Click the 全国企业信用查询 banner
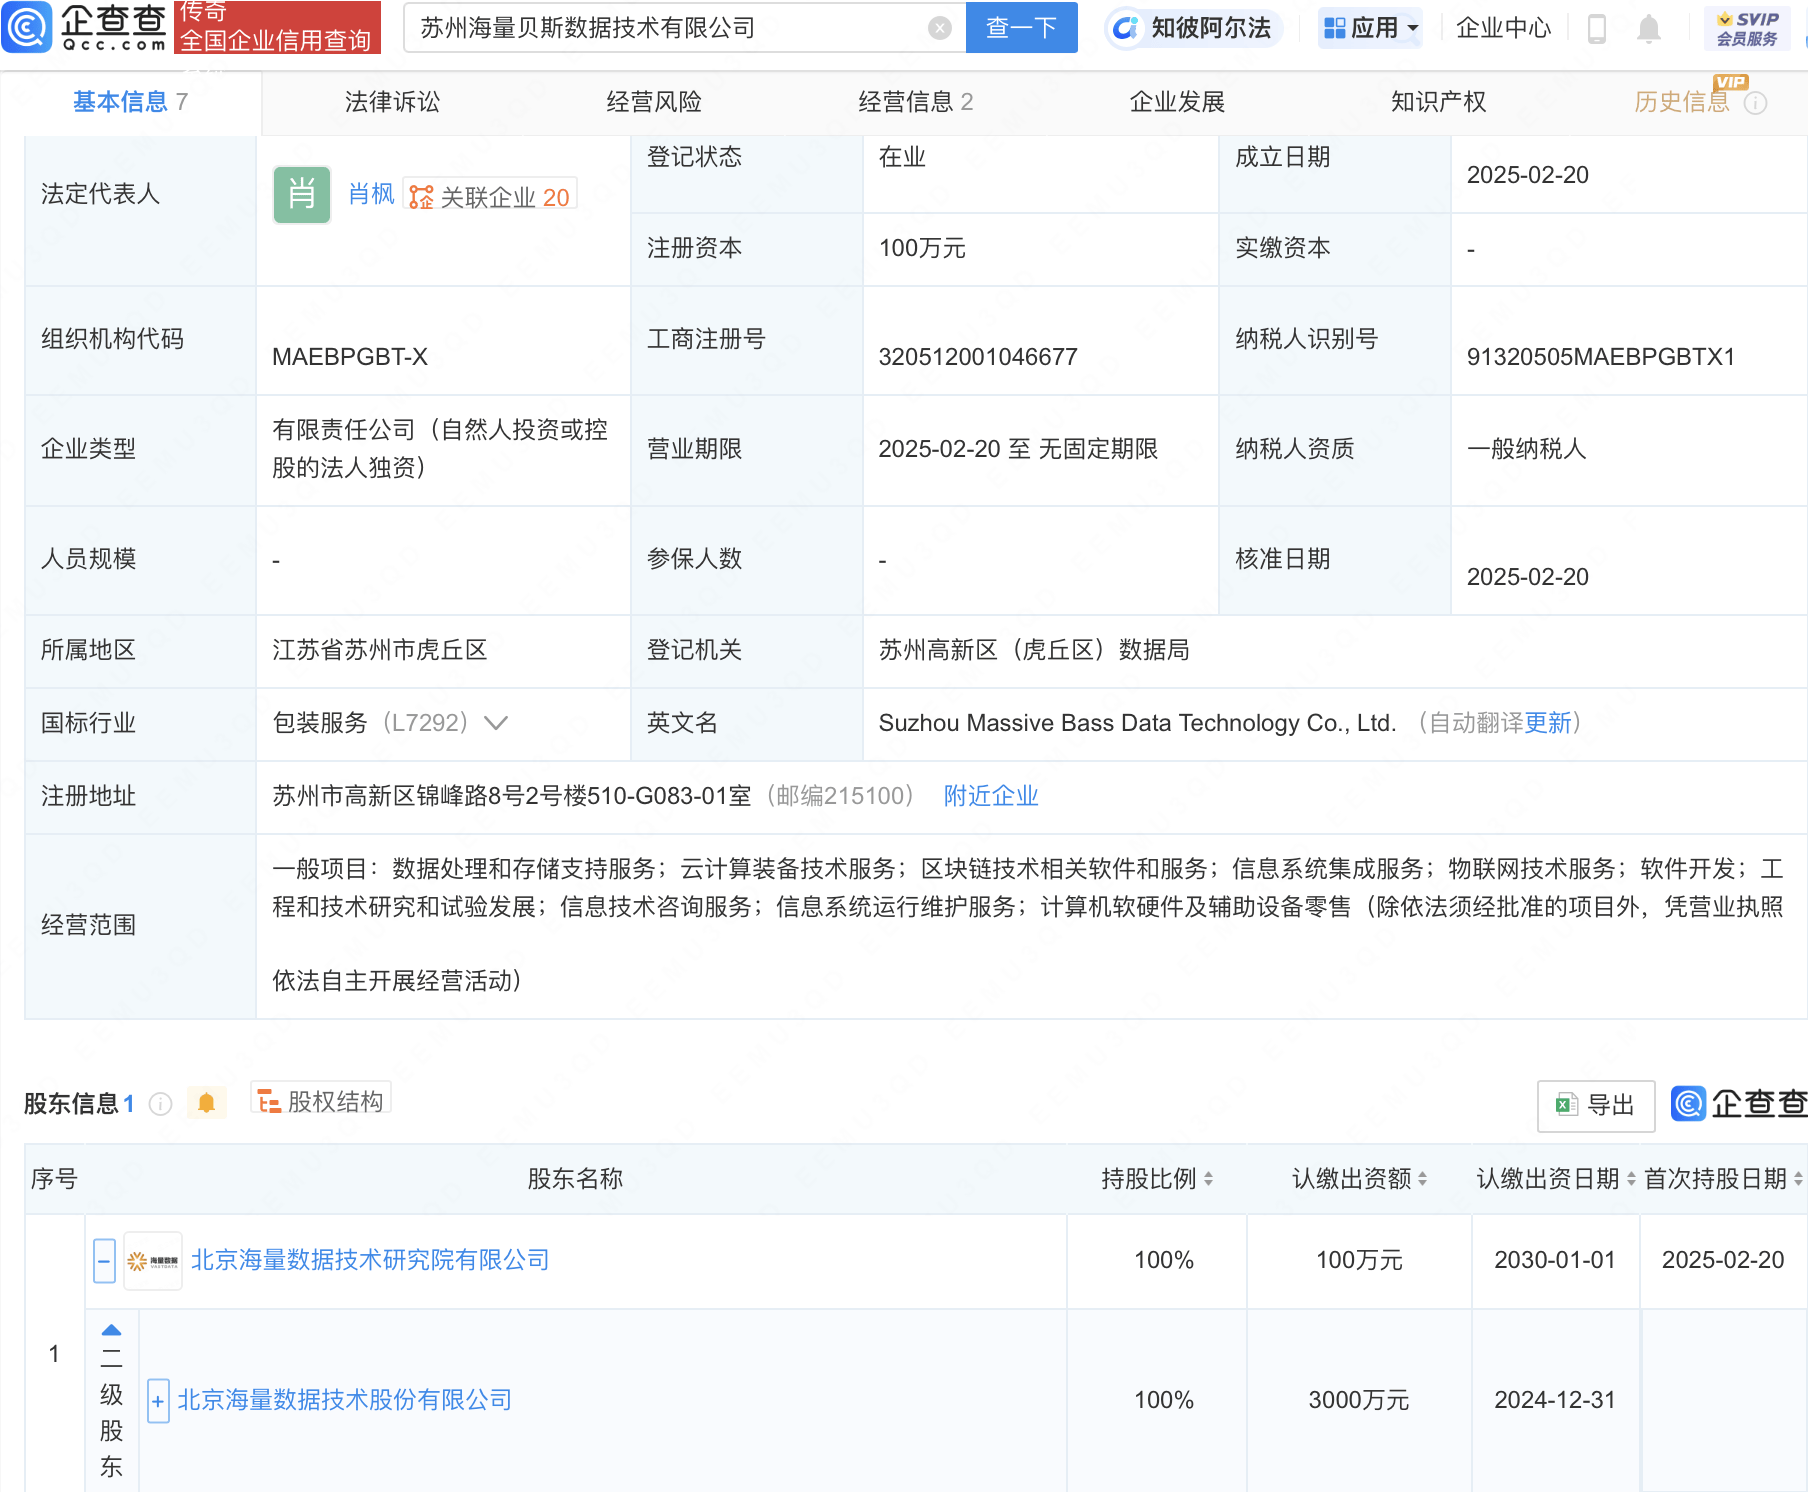The image size is (1808, 1492). [x=277, y=28]
